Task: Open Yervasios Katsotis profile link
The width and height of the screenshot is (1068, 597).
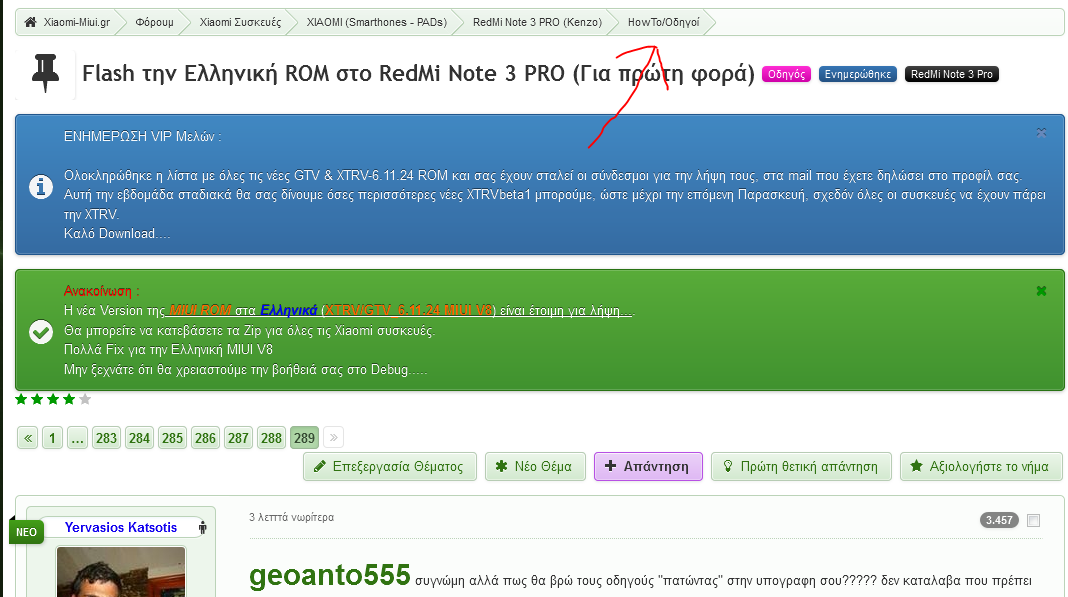Action: pyautogui.click(x=121, y=527)
